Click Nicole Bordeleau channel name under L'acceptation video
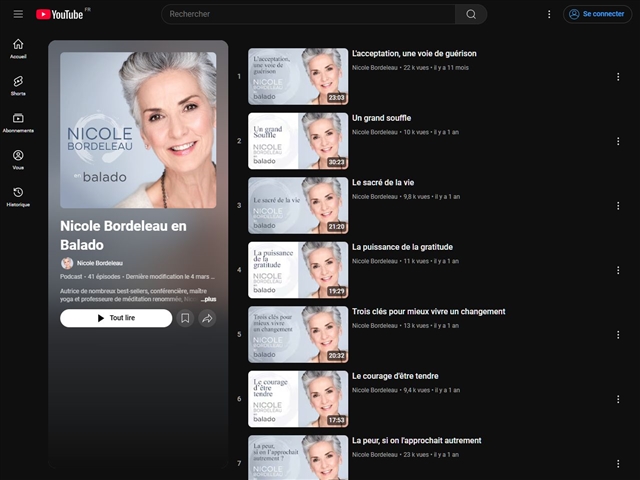640x480 pixels. coord(374,68)
